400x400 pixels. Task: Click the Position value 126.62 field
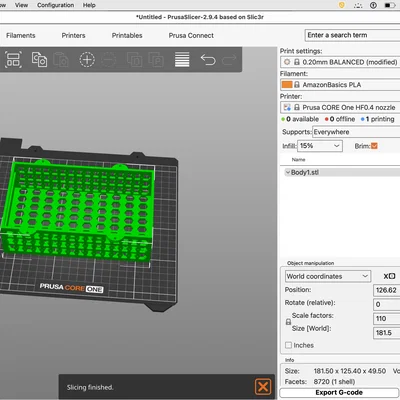tap(387, 290)
